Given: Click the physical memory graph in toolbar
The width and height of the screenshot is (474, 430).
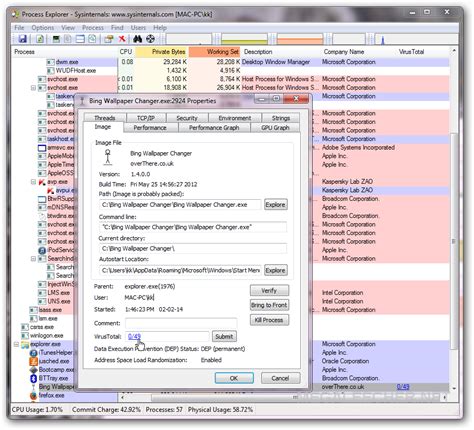Looking at the screenshot, I should point(300,39).
